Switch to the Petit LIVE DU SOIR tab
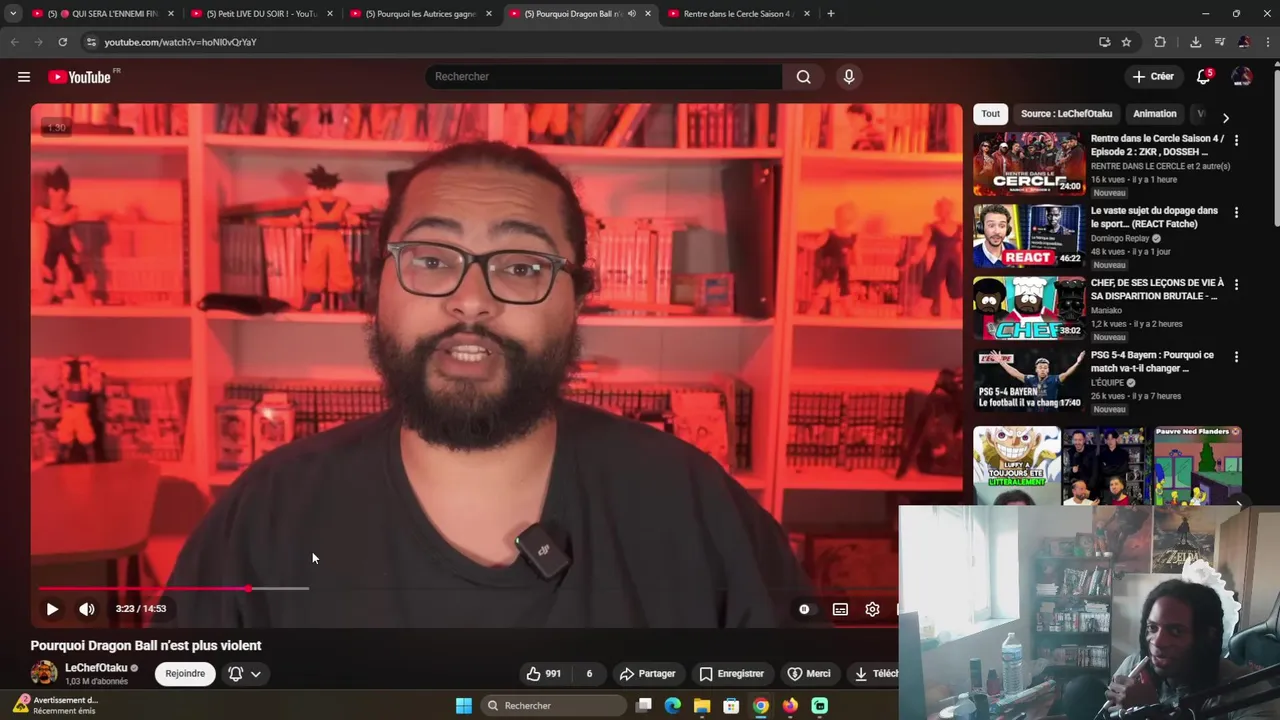Viewport: 1280px width, 720px height. coord(261,14)
